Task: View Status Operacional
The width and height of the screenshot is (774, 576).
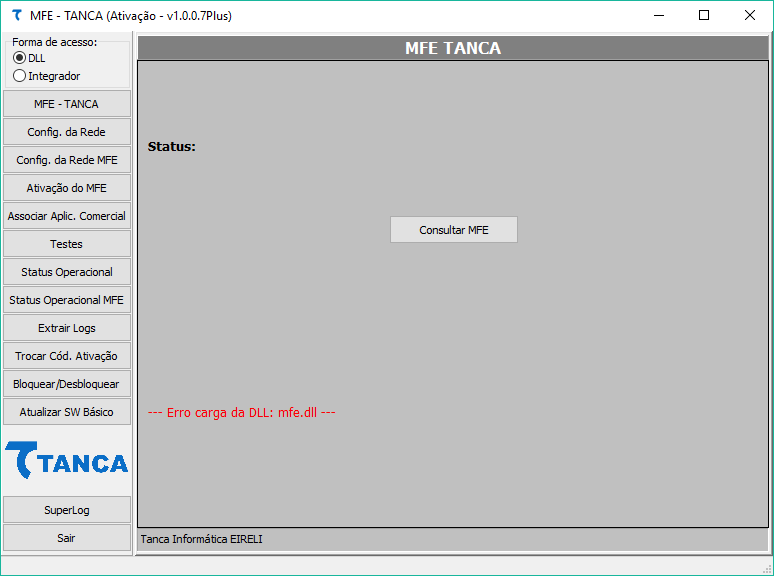Action: point(67,272)
